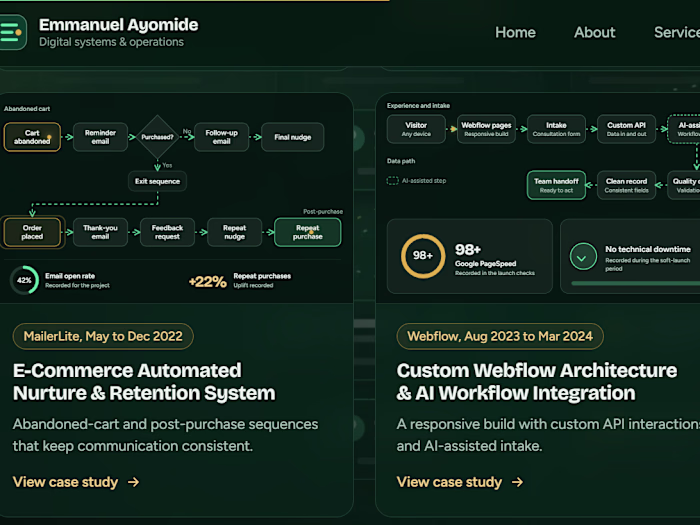Click the Post-purchase diagram label
This screenshot has height=525, width=700.
click(323, 211)
